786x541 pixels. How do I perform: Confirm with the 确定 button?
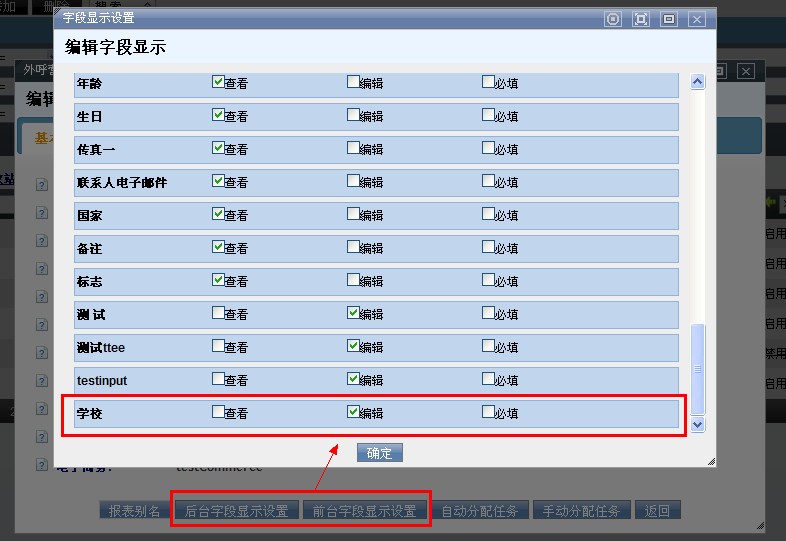tap(380, 453)
